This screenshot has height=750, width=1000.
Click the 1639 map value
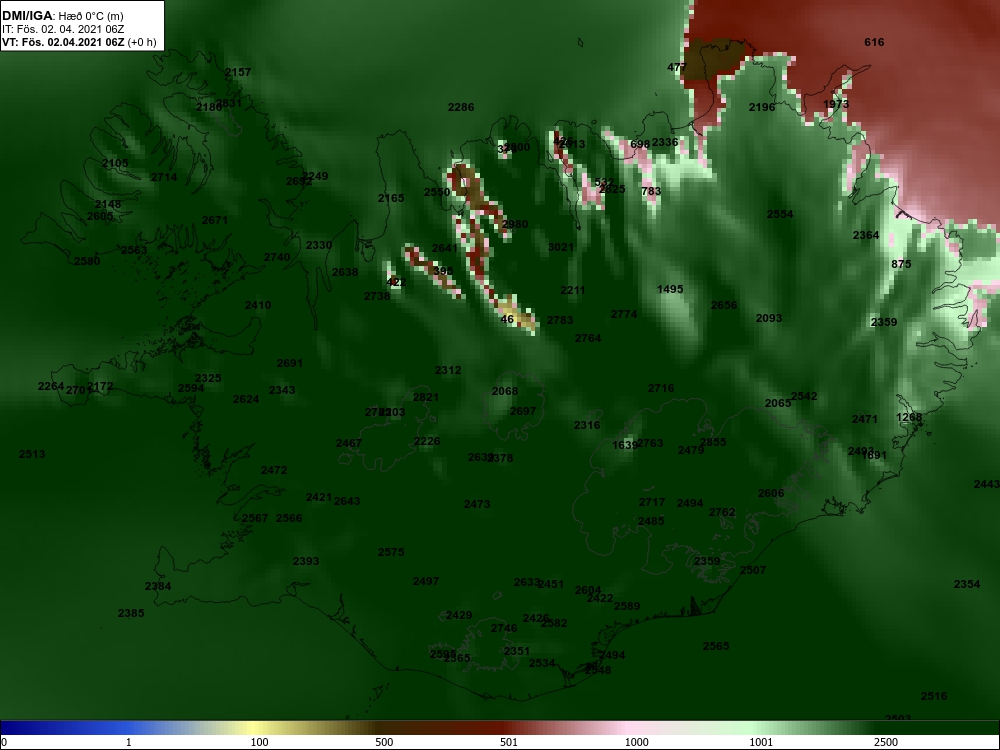[x=624, y=445]
